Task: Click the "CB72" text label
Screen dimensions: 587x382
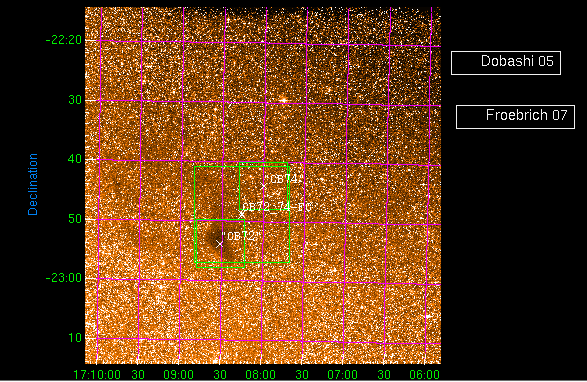Action: pyautogui.click(x=240, y=236)
